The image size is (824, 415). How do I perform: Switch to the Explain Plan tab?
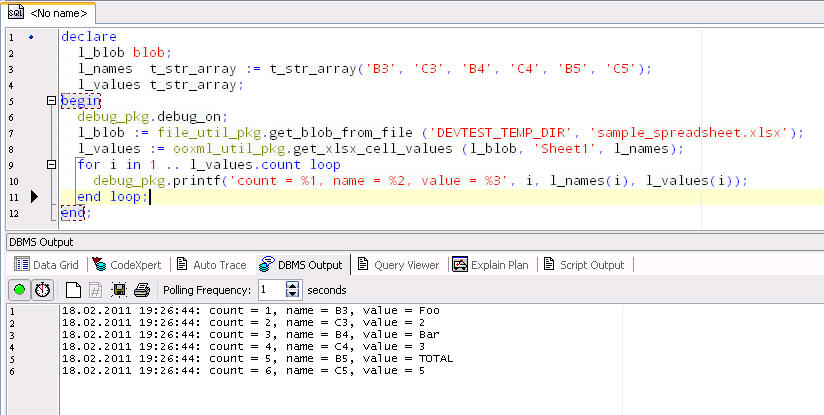490,264
